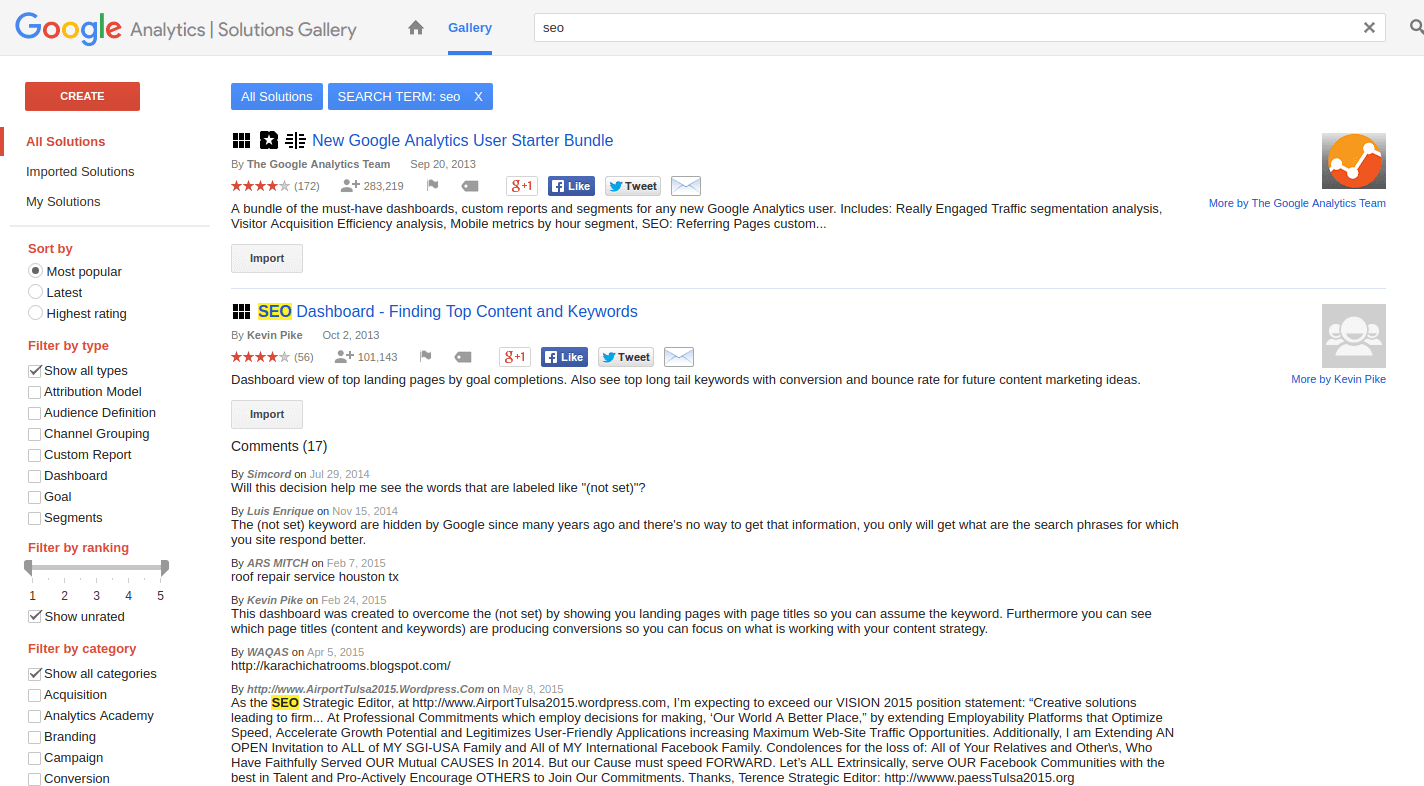The width and height of the screenshot is (1424, 786).
Task: Flag the SEO Dashboard solution
Action: point(425,357)
